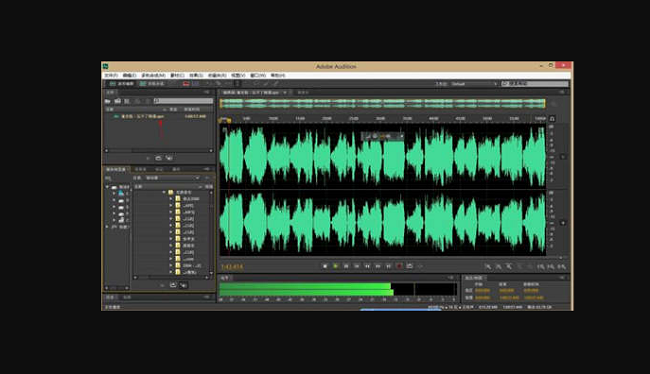Click Zoom Out (Amplitude) icon
This screenshot has width=650, height=374.
[x=499, y=267]
